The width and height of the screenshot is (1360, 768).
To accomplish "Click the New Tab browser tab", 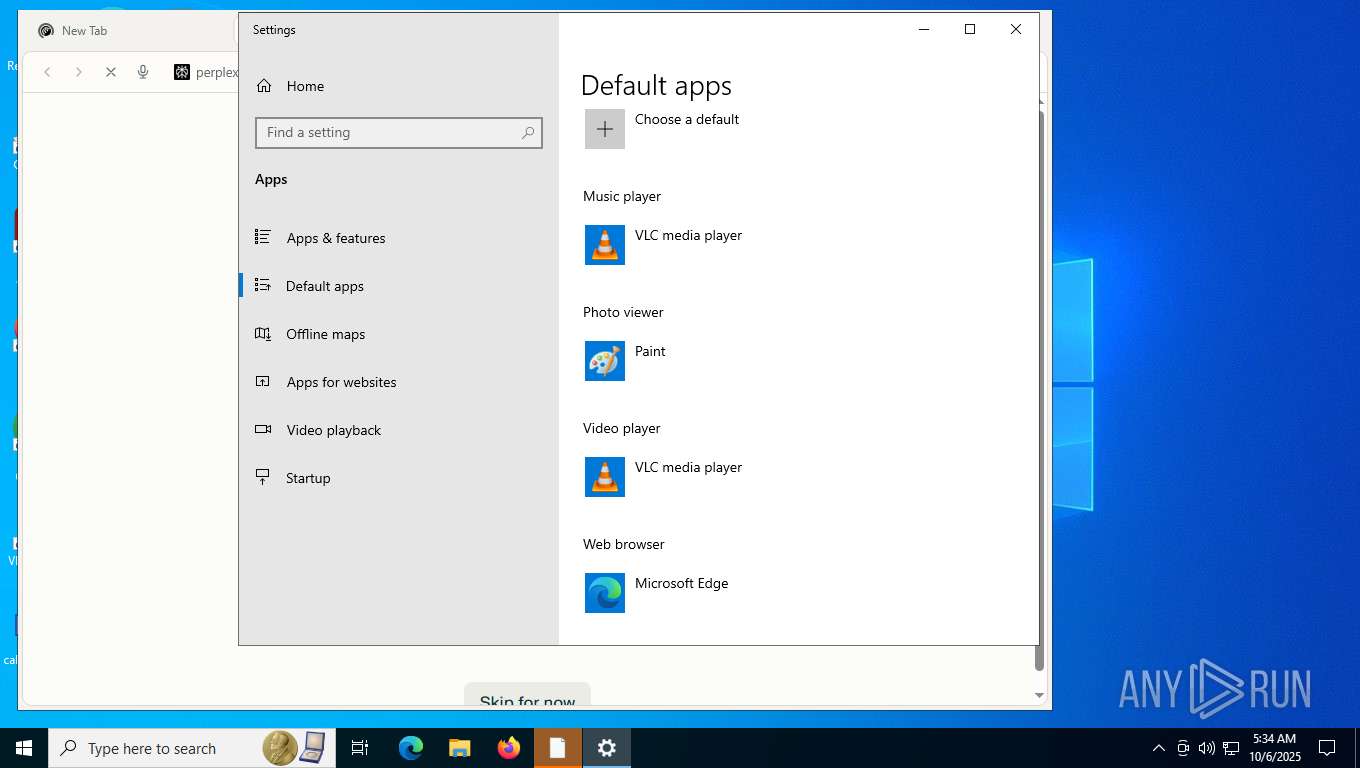I will tap(84, 31).
